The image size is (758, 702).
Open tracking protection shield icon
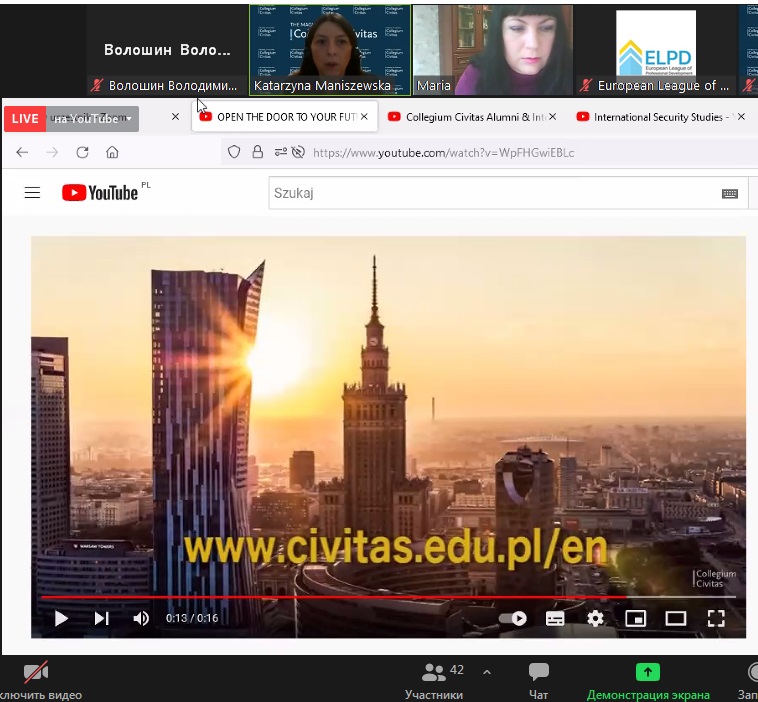(x=234, y=152)
